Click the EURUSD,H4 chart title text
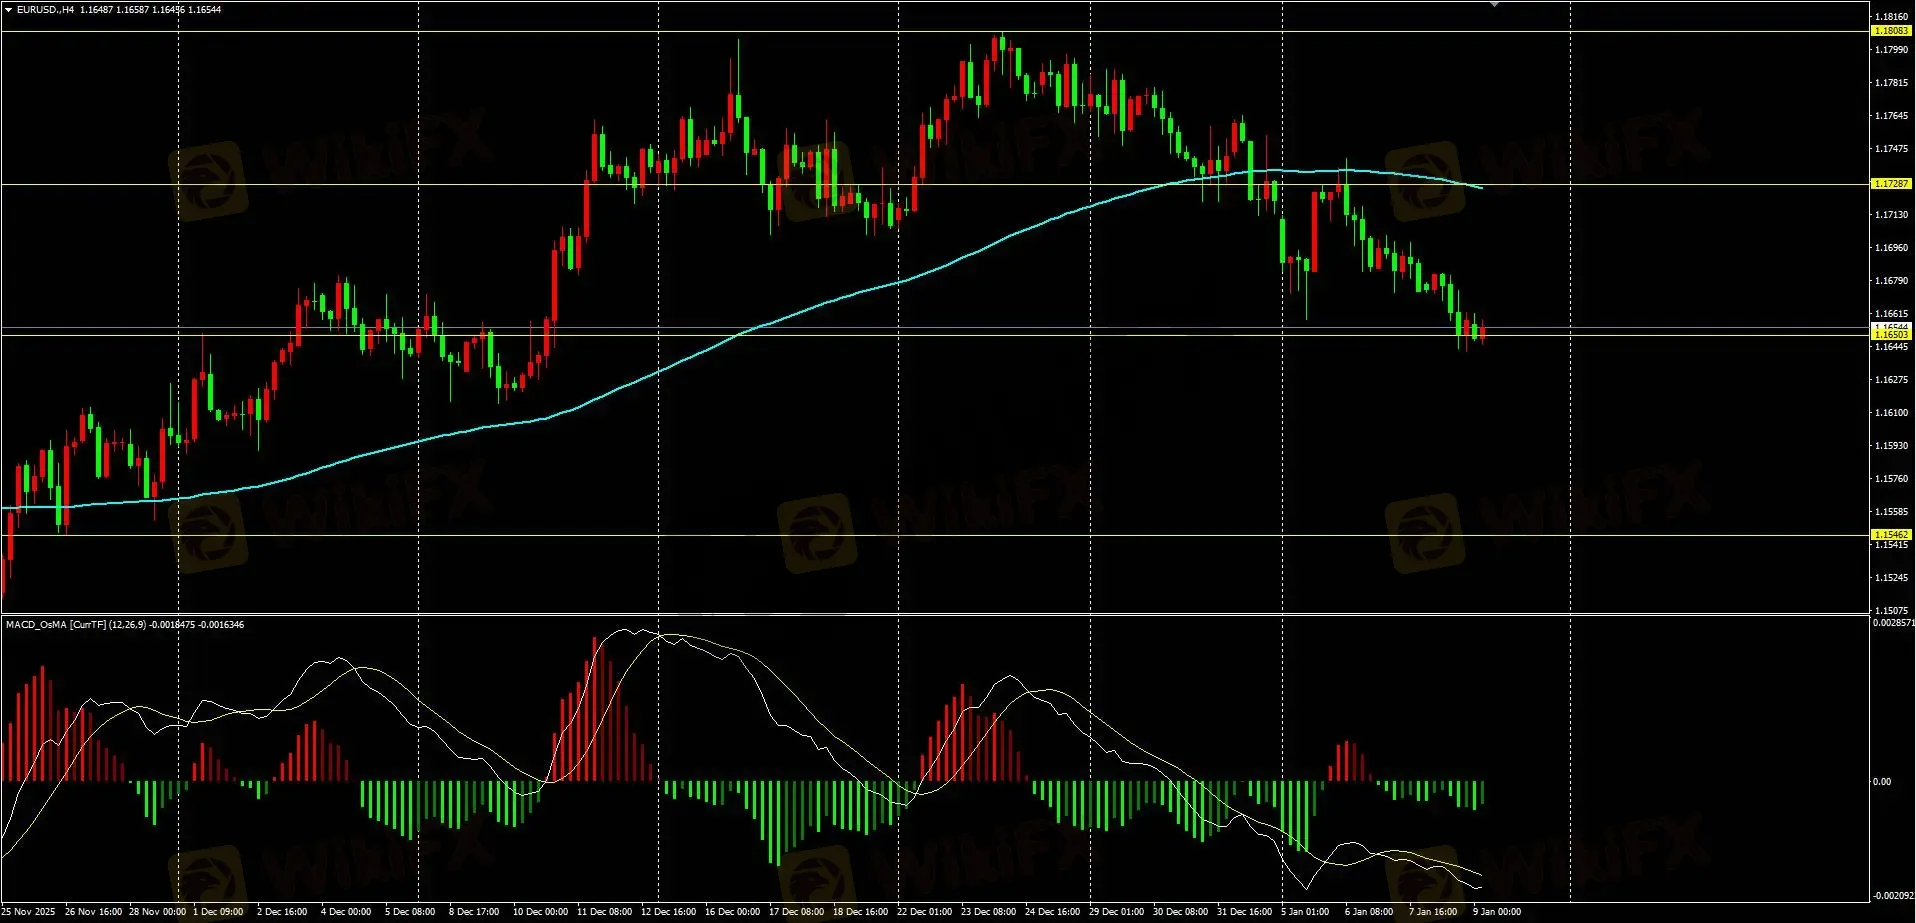Image resolution: width=1916 pixels, height=923 pixels. tap(45, 9)
